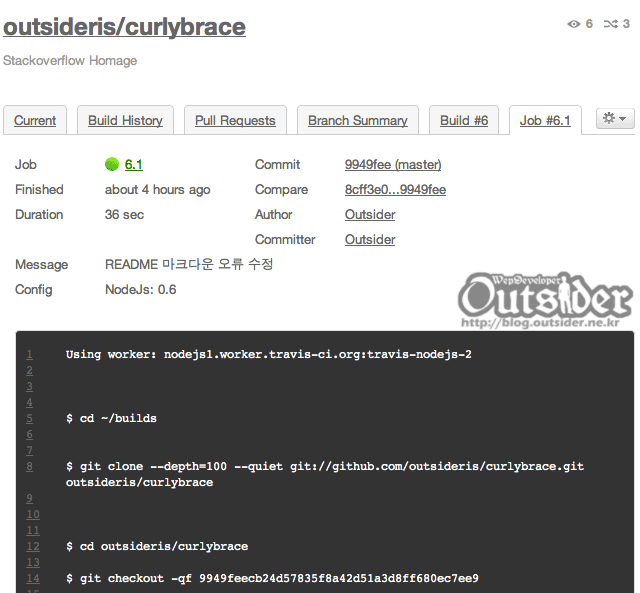640x593 pixels.
Task: Jump to log line number 5
Action: click(x=29, y=418)
